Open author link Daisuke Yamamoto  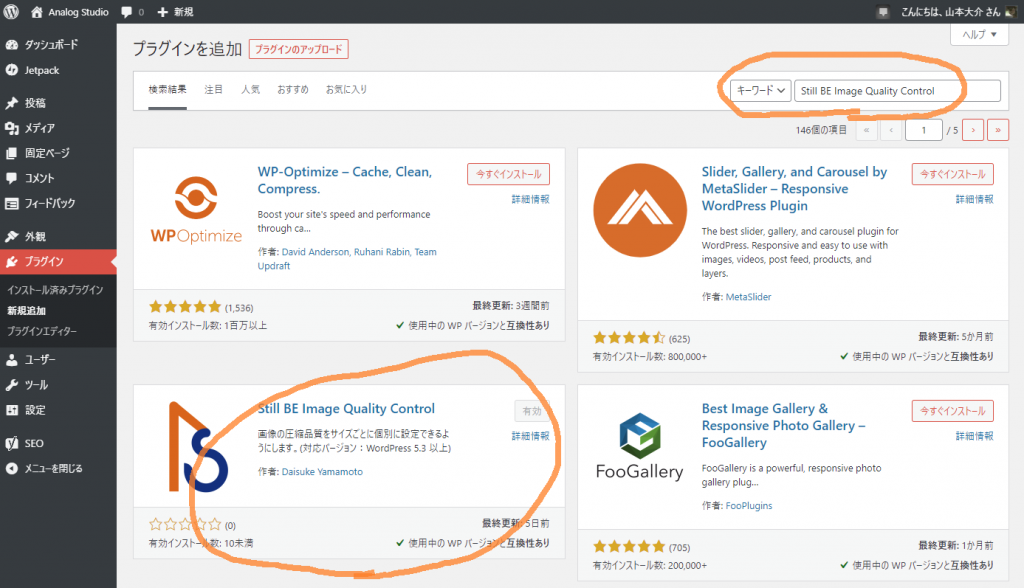tap(322, 472)
